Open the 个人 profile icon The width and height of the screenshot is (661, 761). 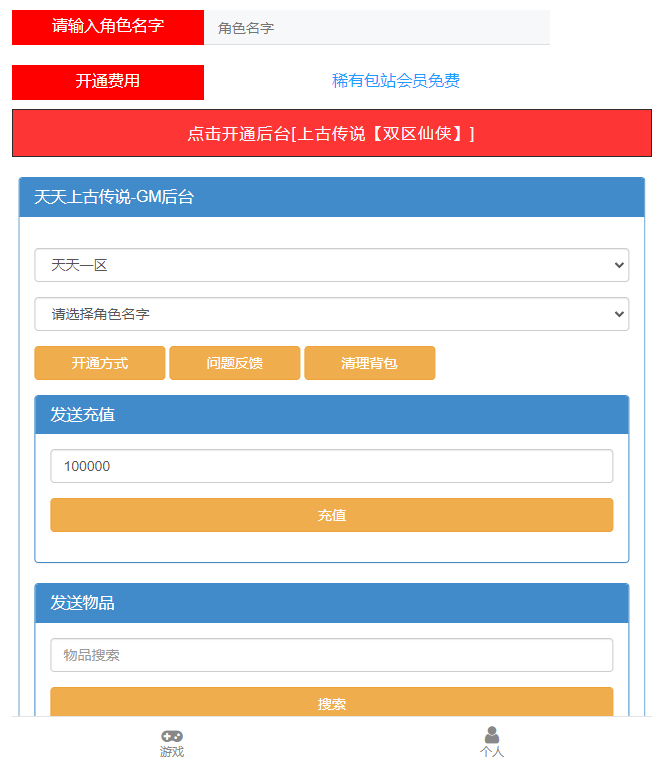pyautogui.click(x=492, y=735)
